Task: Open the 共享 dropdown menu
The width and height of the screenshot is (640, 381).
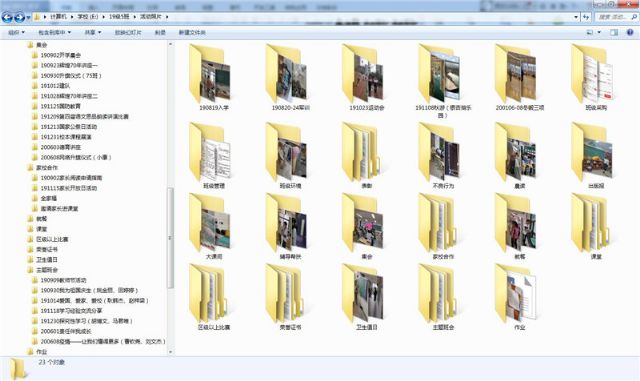Action: click(93, 32)
